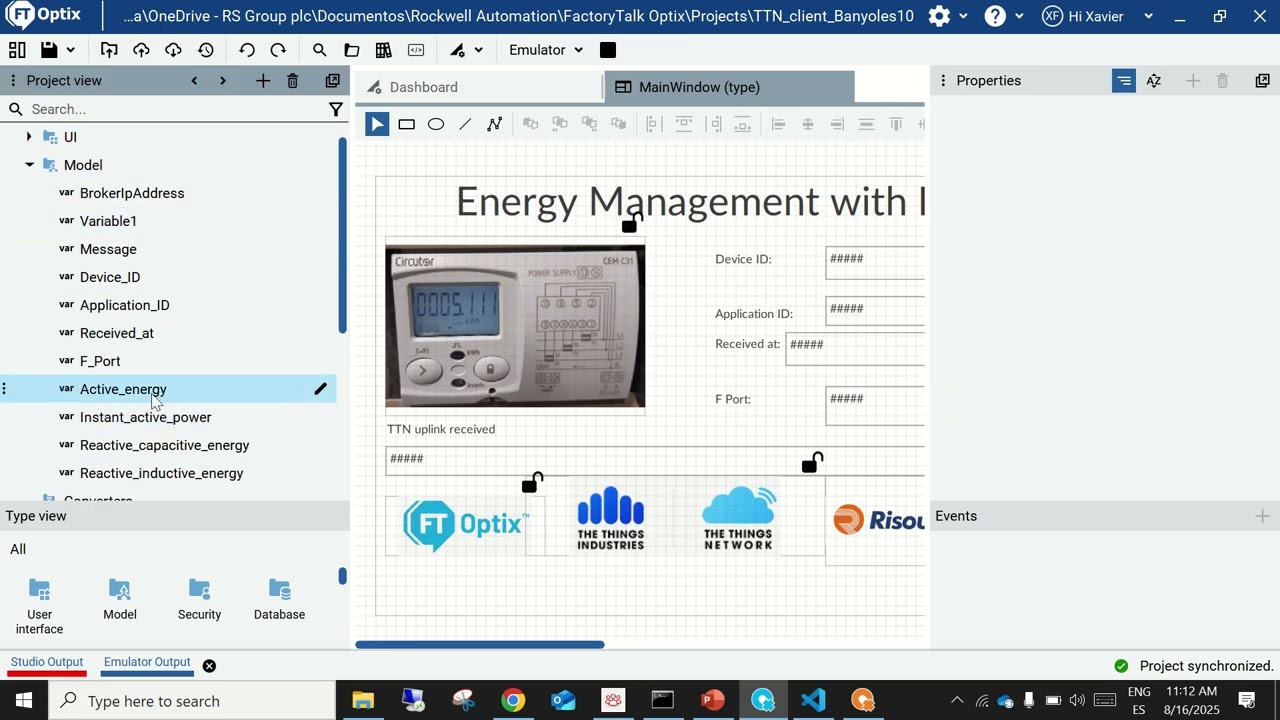Viewport: 1280px width, 720px height.
Task: Select the Reactive_inductive_energy variable
Action: pos(162,473)
